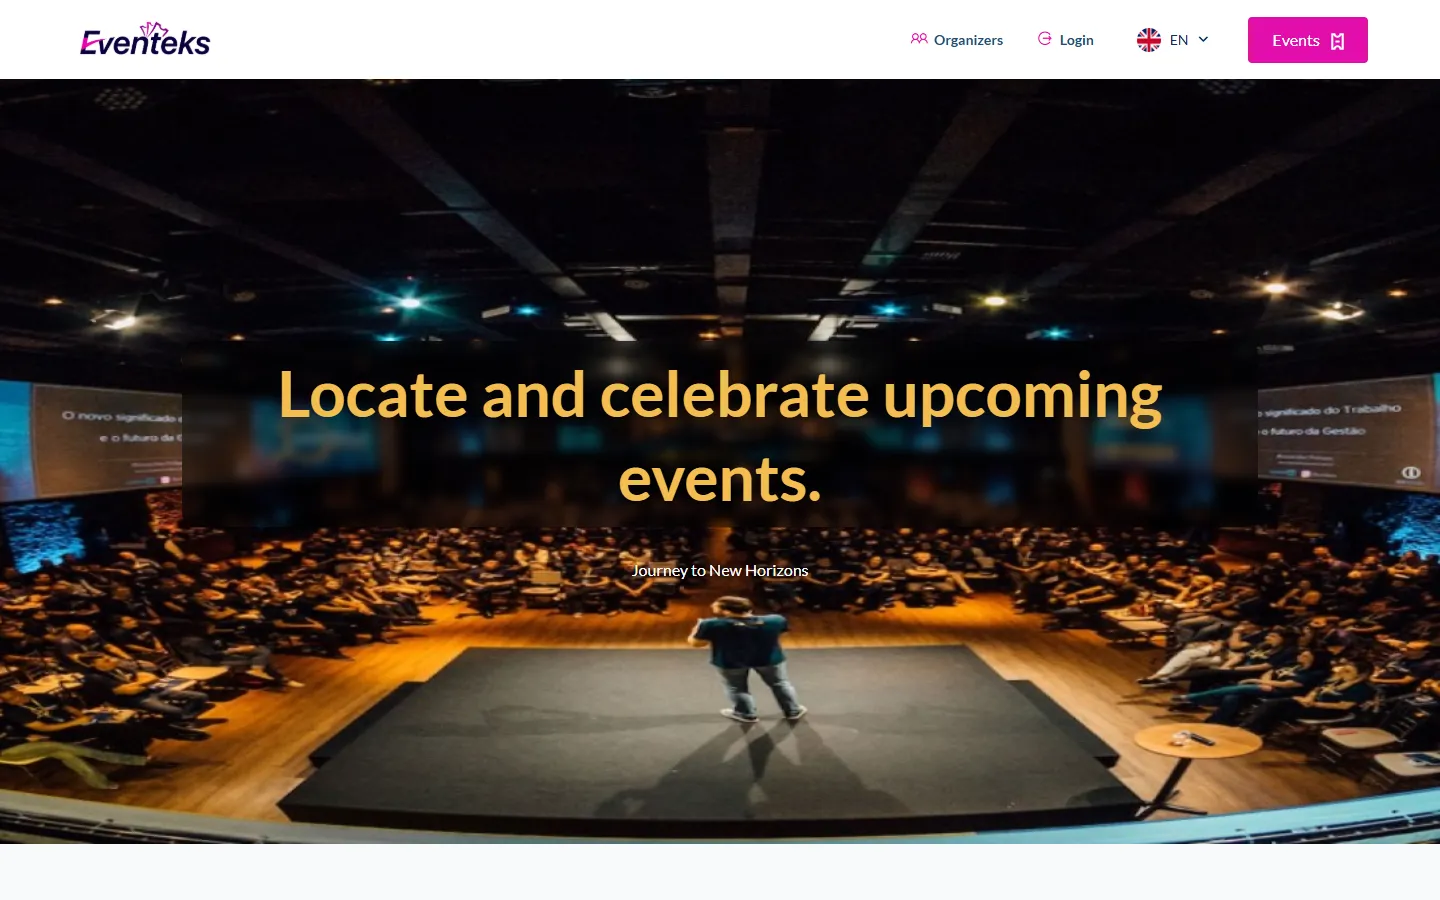Open the Login link
This screenshot has width=1440, height=900.
coord(1066,40)
